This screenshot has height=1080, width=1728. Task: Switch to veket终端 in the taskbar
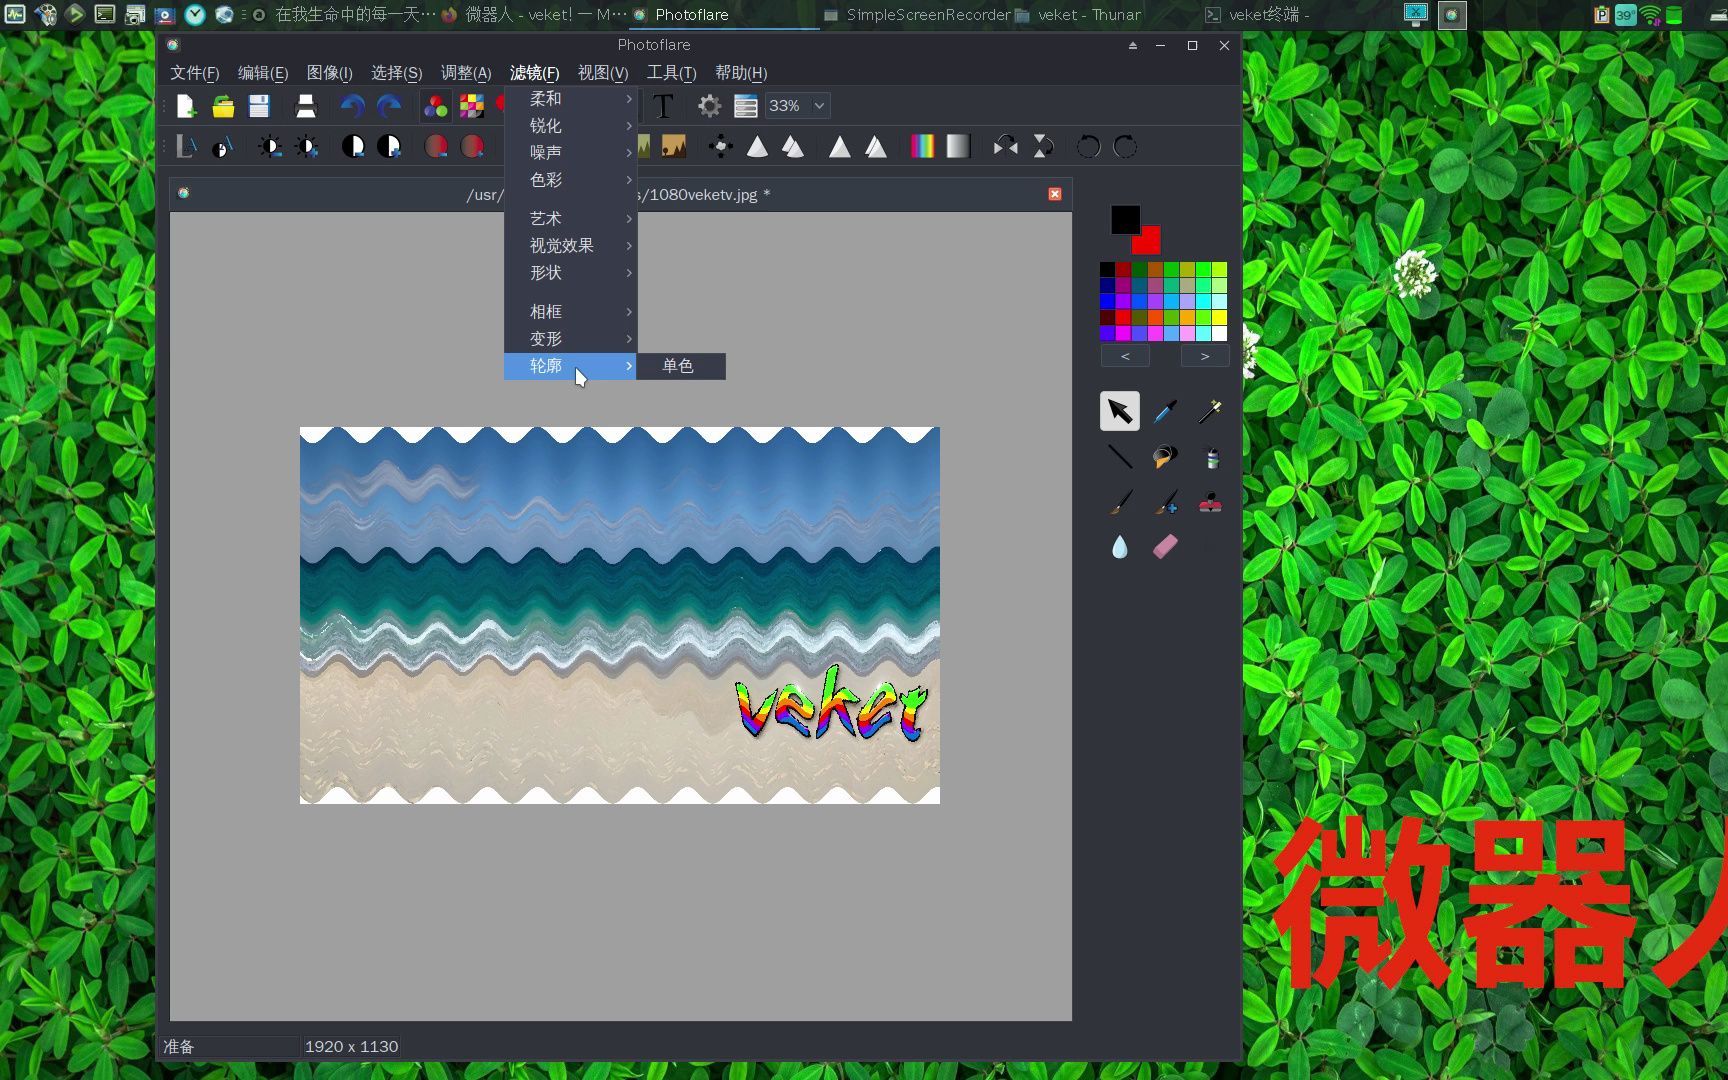tap(1258, 15)
